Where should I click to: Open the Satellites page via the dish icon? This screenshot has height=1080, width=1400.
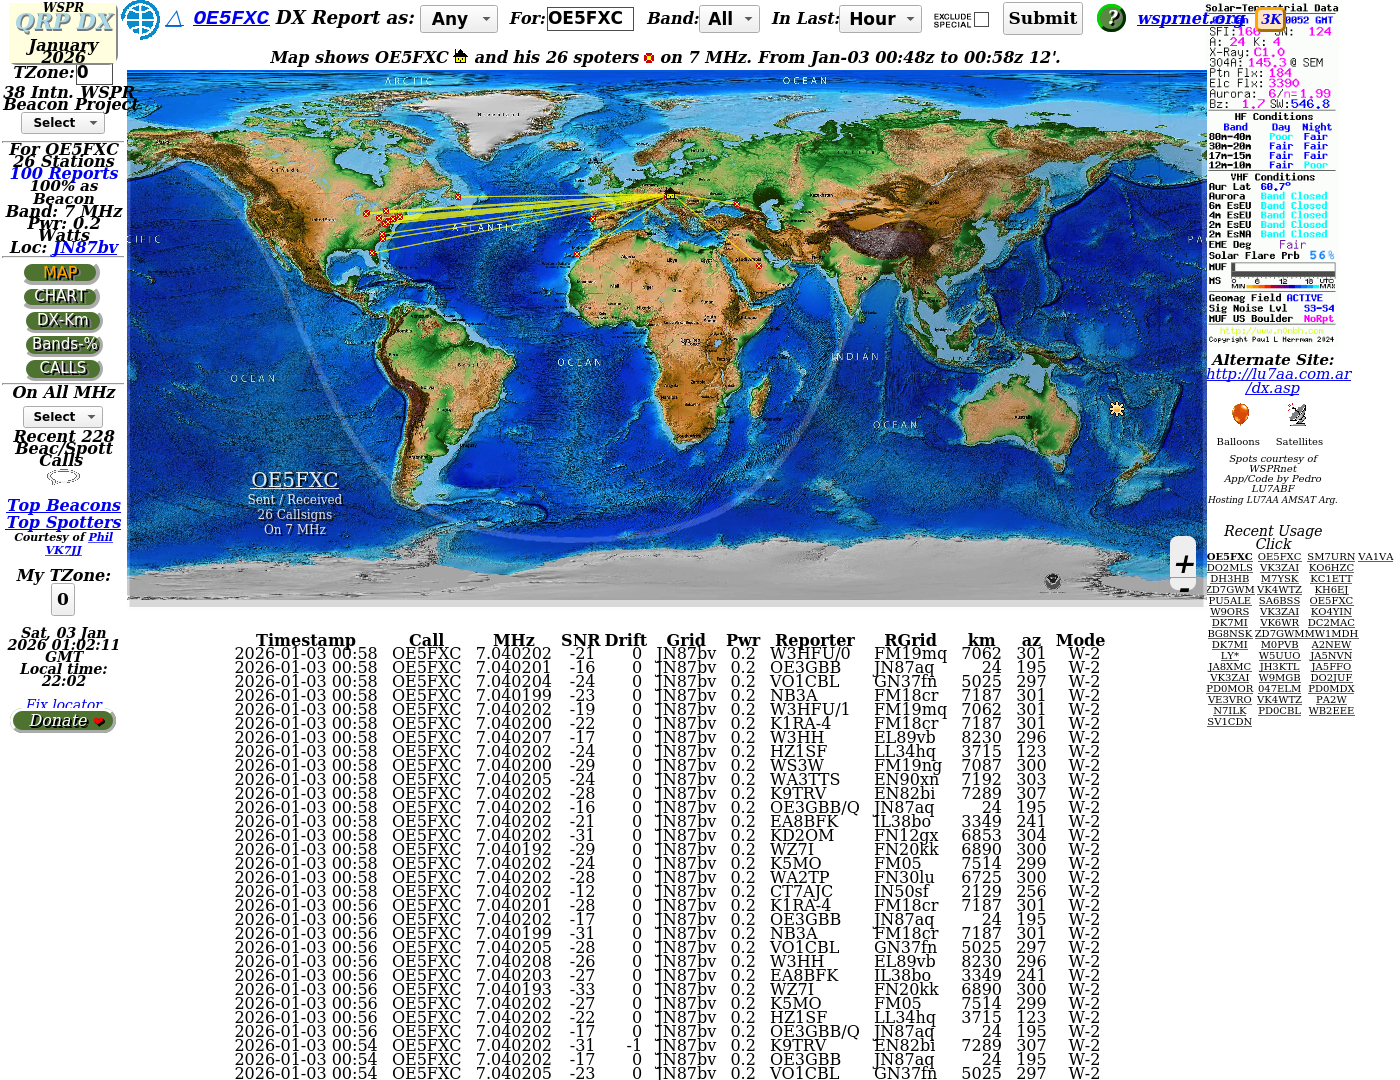click(1297, 415)
